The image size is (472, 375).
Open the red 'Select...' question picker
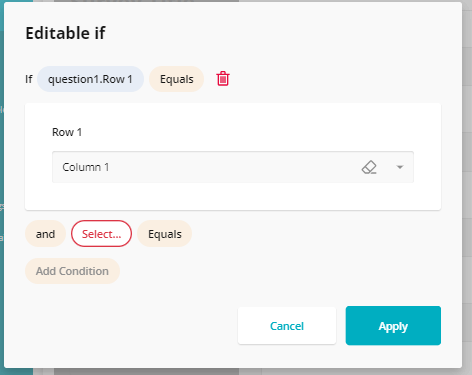(101, 234)
